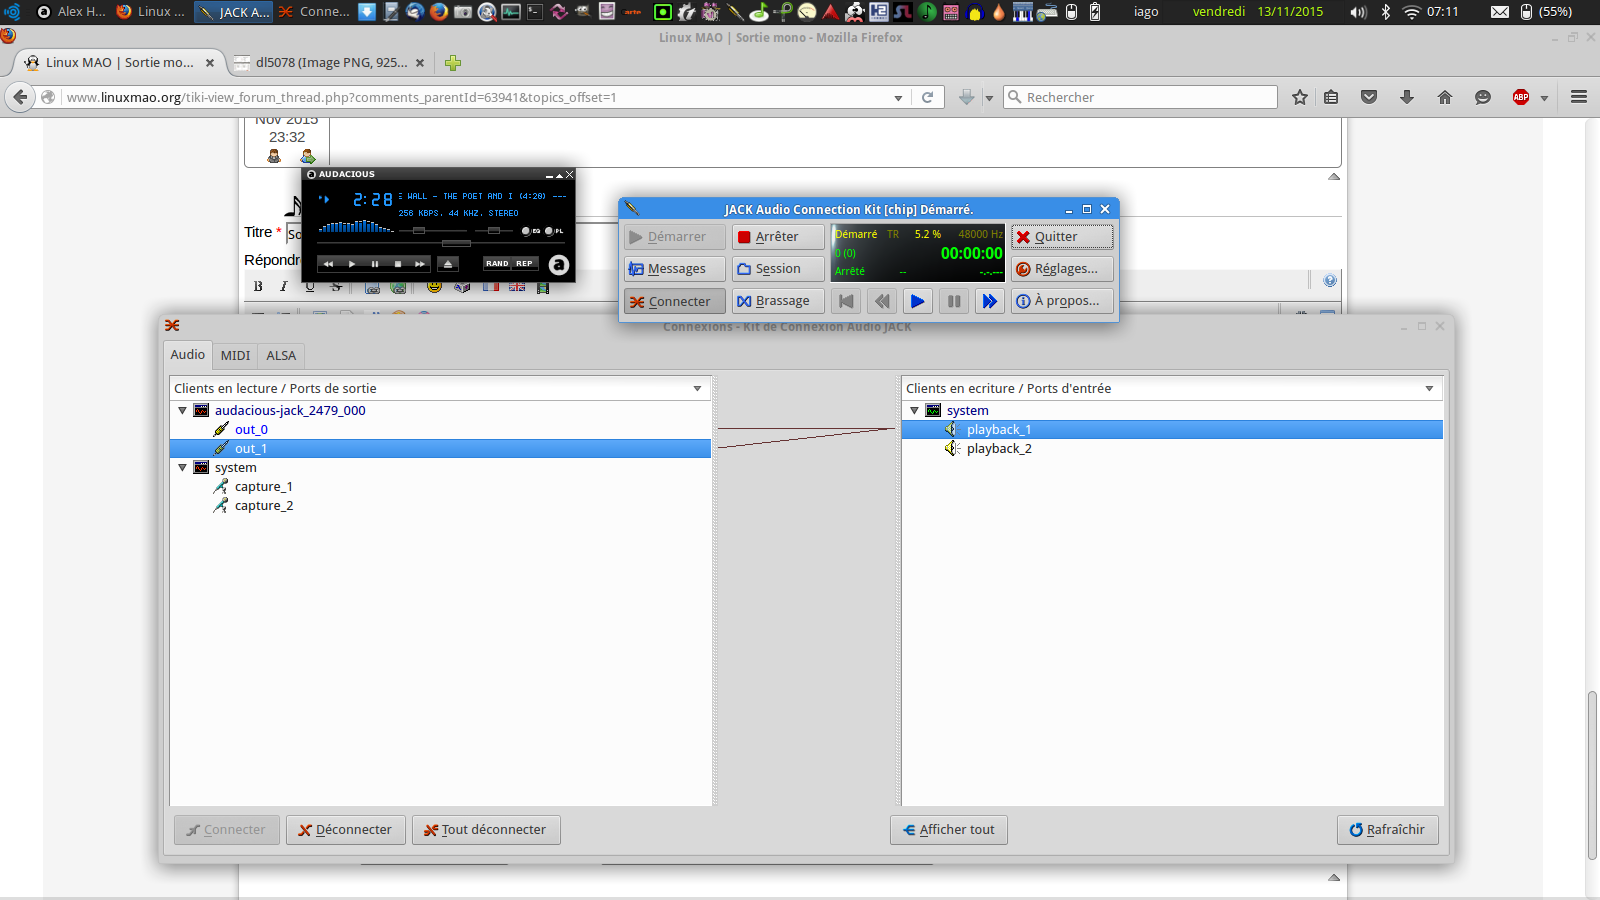
Task: Toggle REP repeat in Audacious
Action: [525, 264]
